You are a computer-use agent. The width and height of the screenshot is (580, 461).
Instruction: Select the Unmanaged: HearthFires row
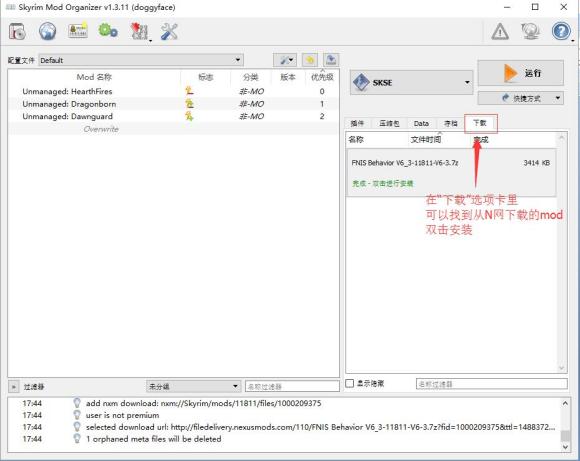click(173, 91)
